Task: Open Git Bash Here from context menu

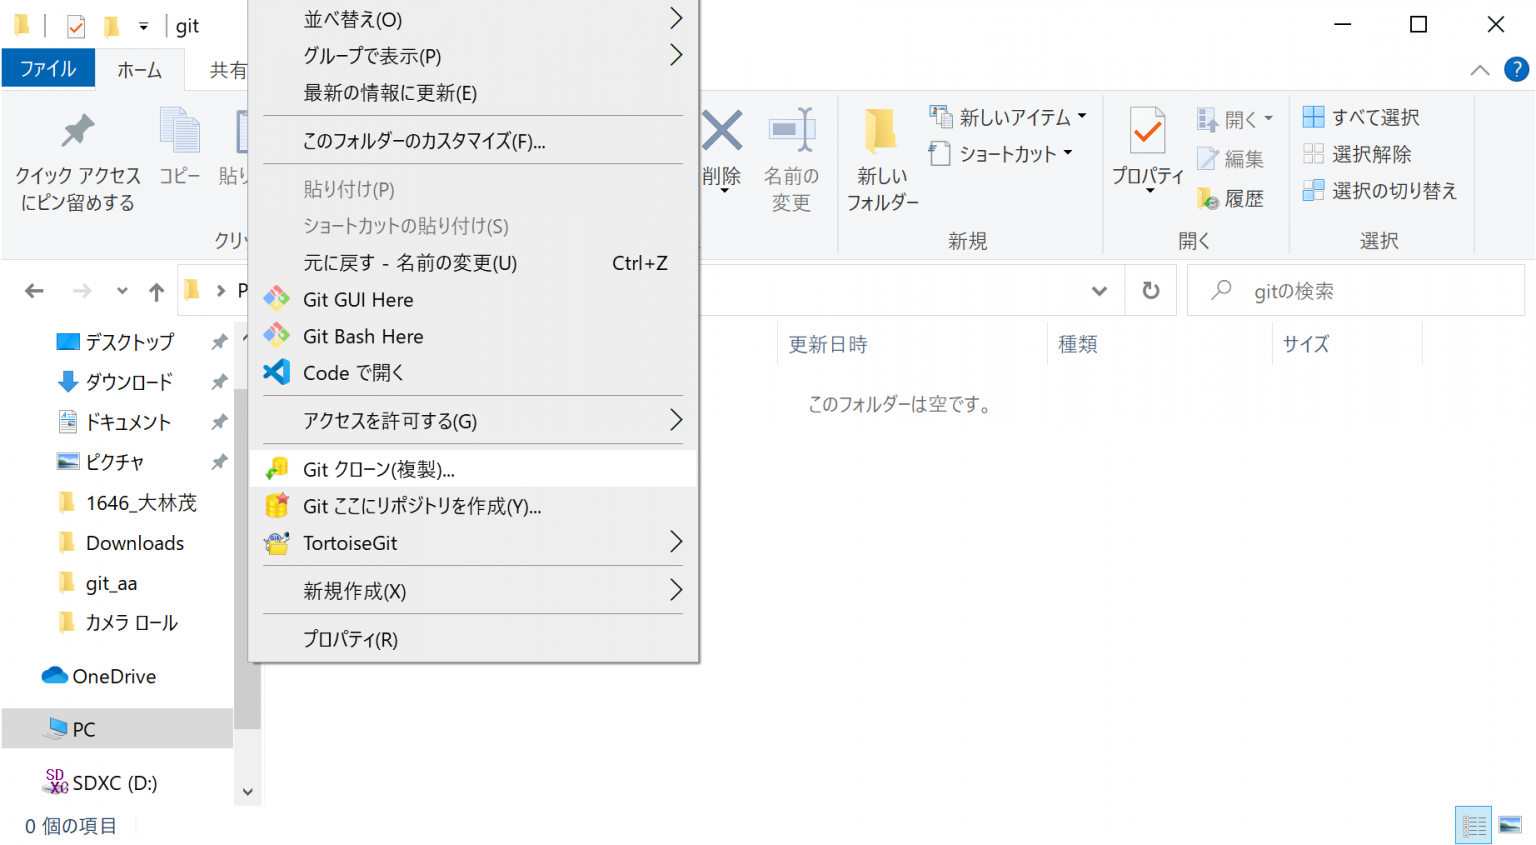Action: tap(363, 336)
